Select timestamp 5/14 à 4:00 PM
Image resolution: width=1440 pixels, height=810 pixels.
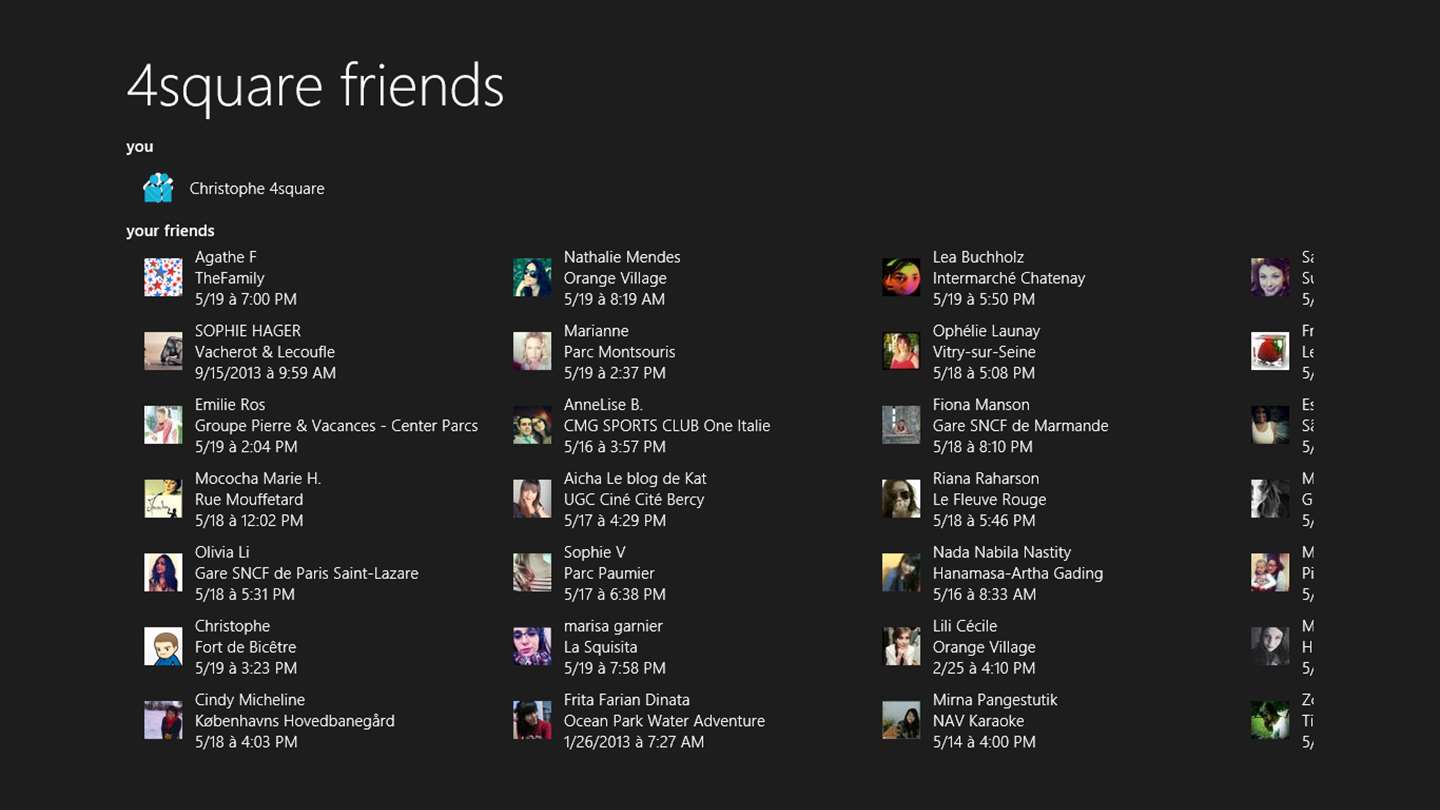(x=984, y=742)
